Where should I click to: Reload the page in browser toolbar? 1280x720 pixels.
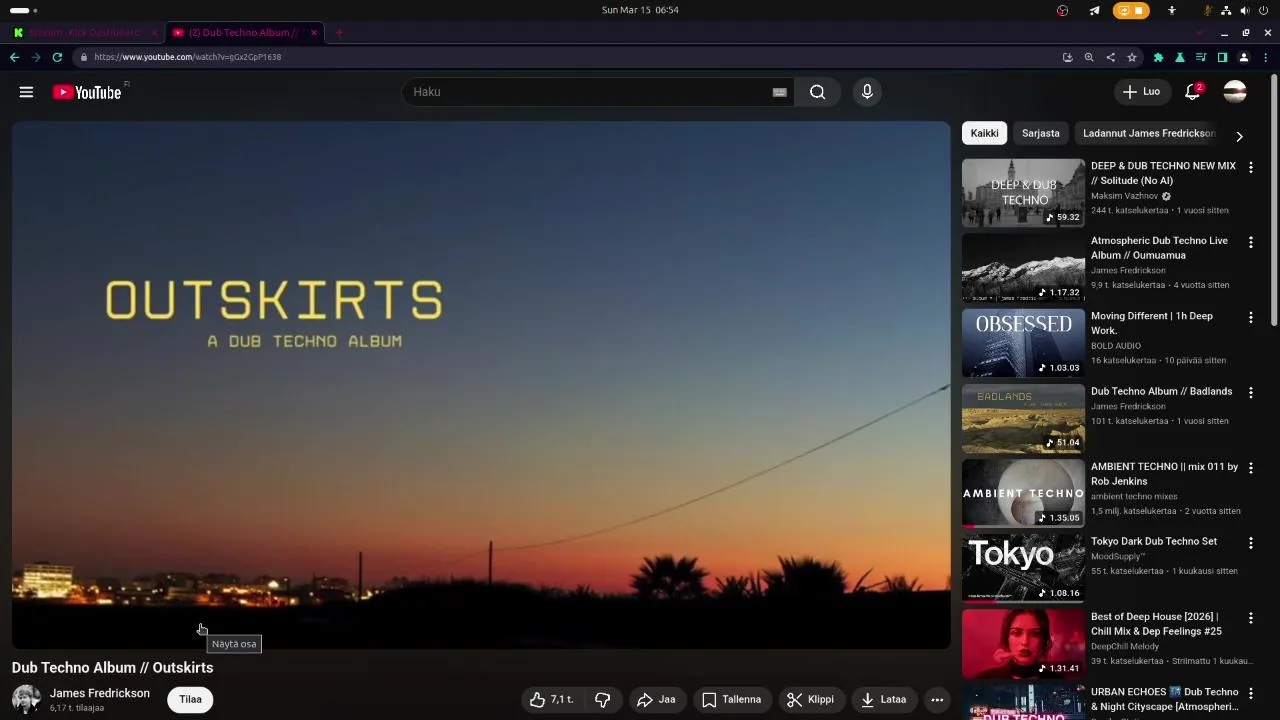pos(57,57)
